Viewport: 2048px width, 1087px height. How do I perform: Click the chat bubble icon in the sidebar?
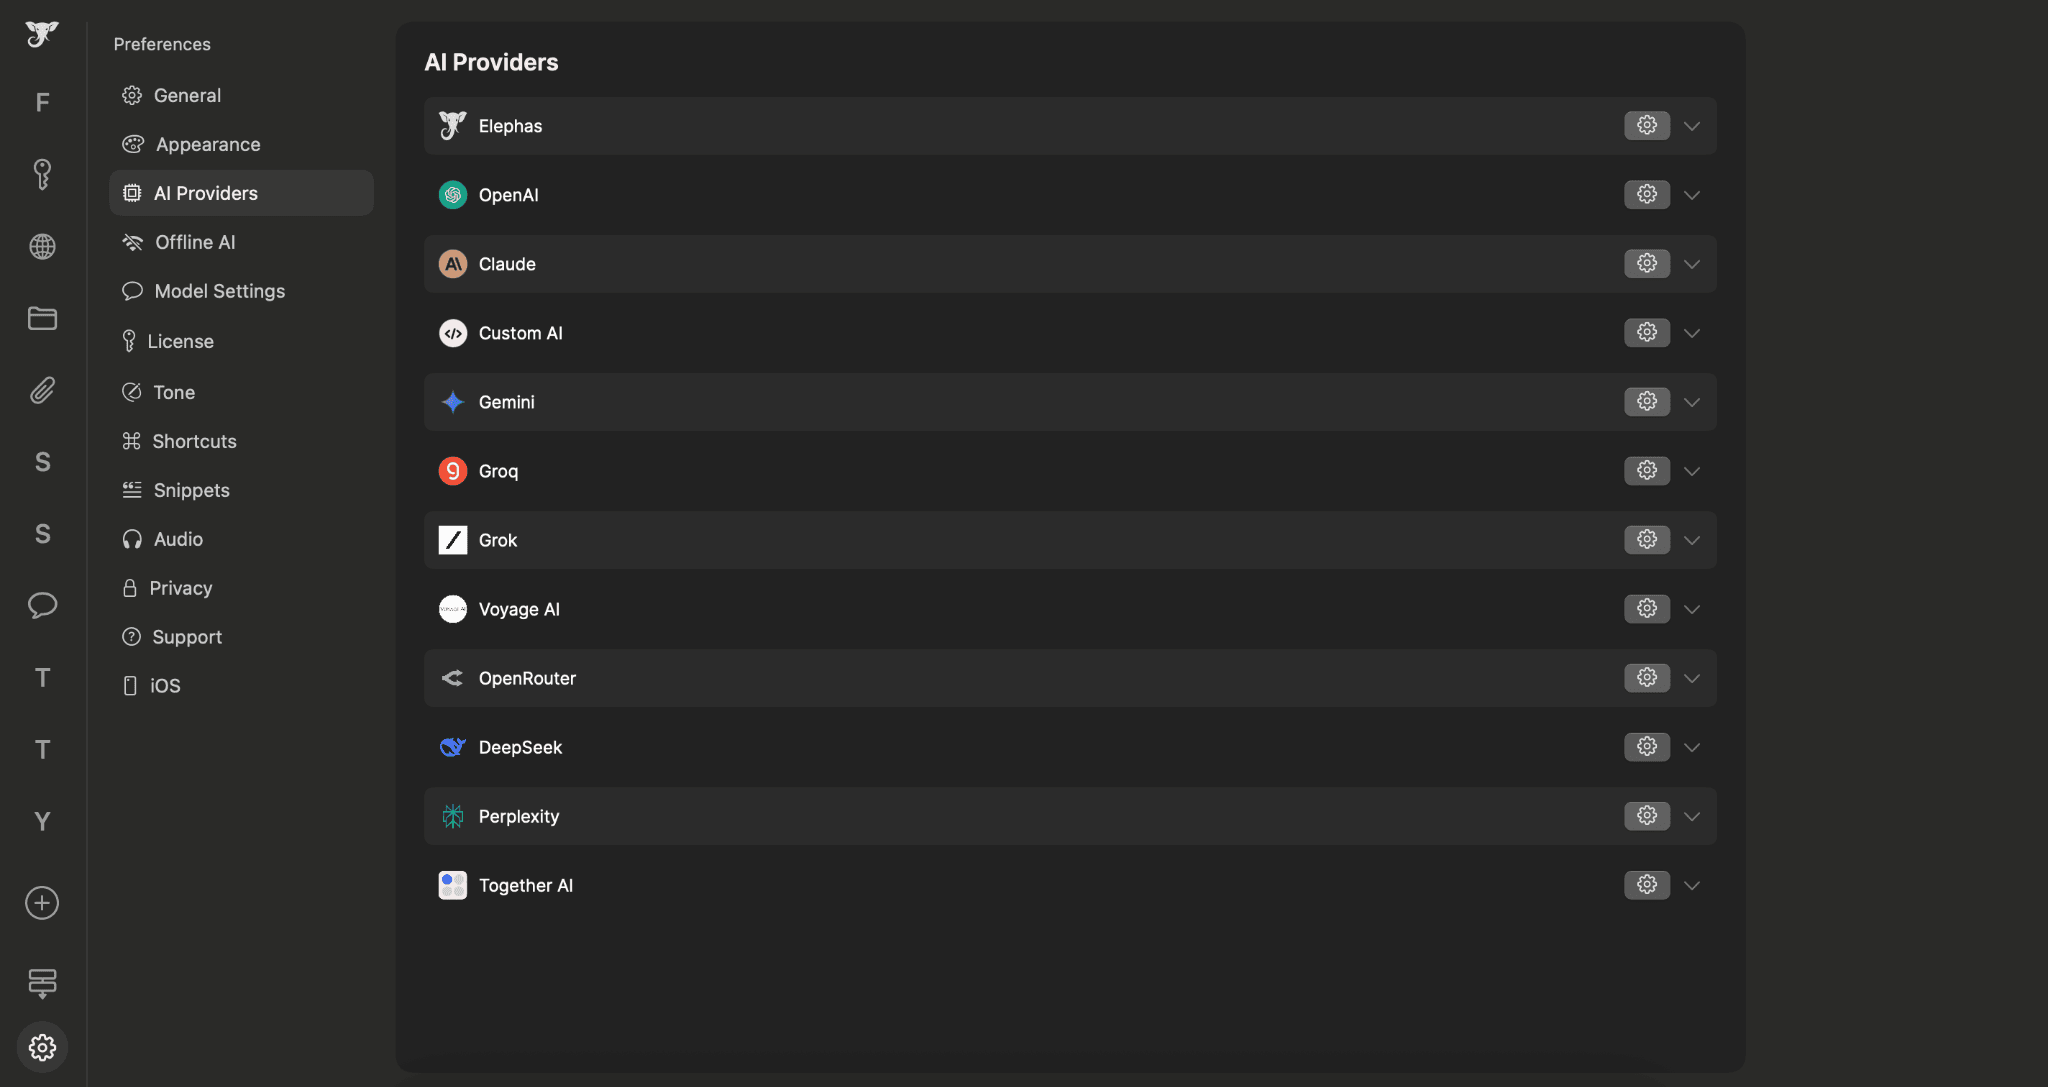click(x=42, y=605)
